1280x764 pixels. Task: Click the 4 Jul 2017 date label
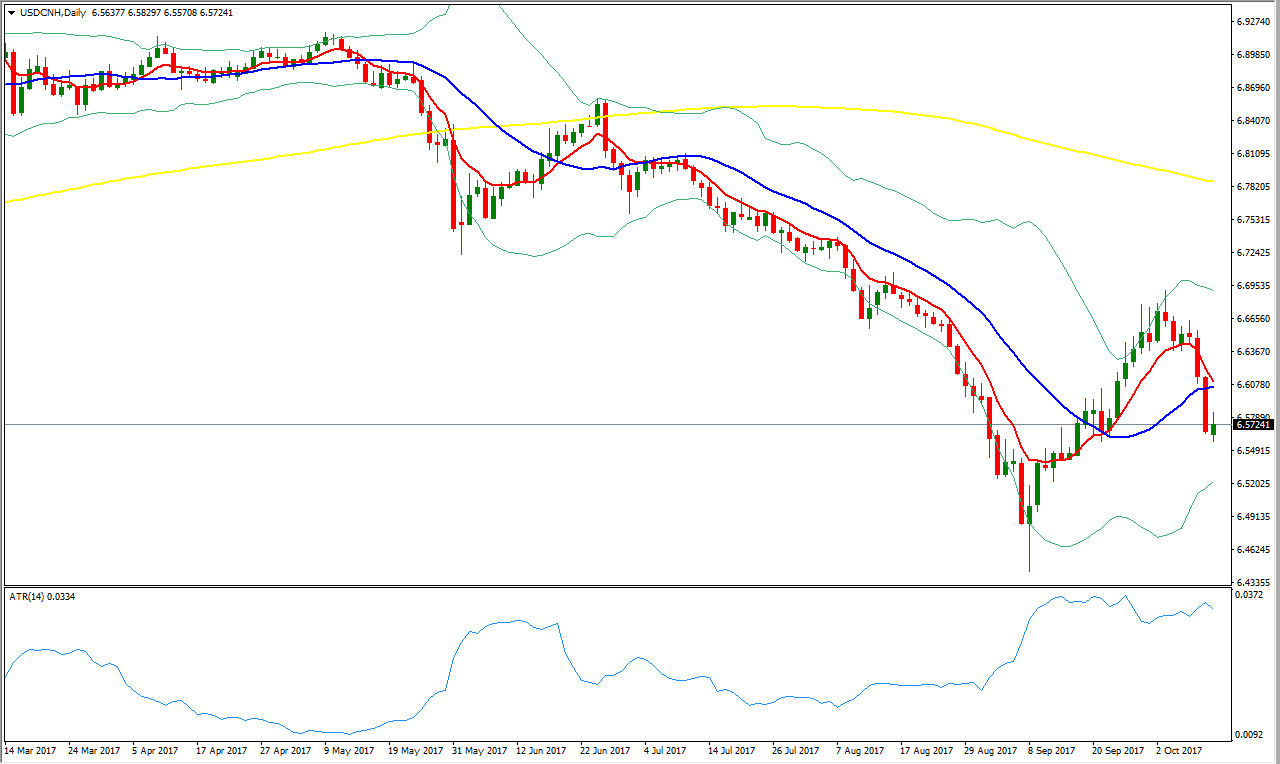(667, 749)
